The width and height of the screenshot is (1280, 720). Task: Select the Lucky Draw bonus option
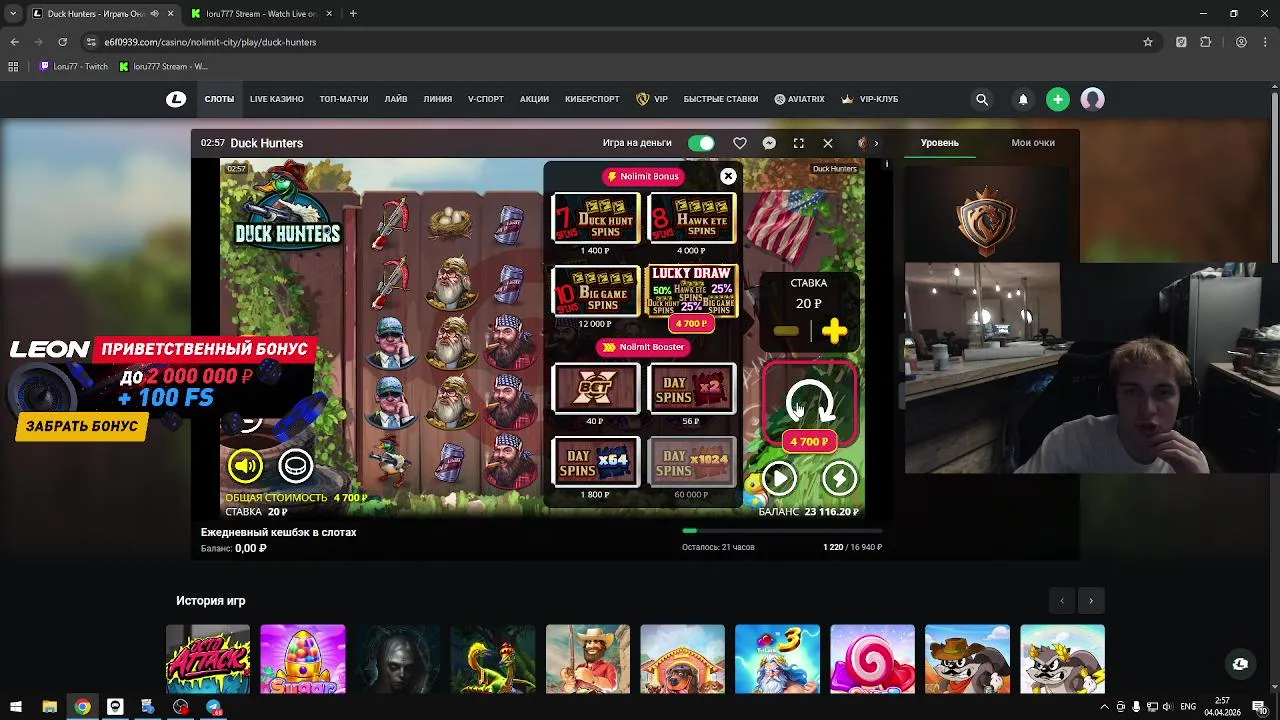pos(692,291)
